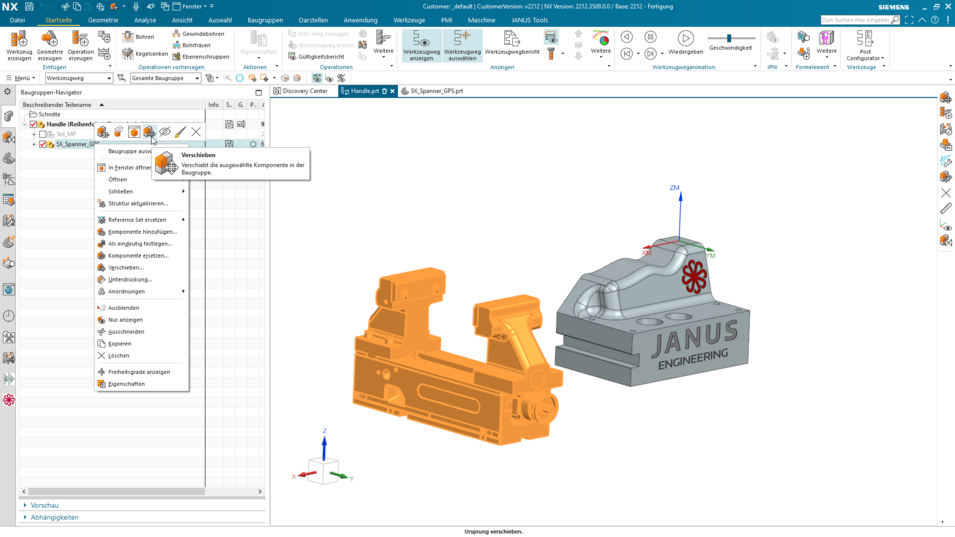This screenshot has width=955, height=537.
Task: Uncheck the SX_Spanner_GPS component checkbox
Action: 43,144
